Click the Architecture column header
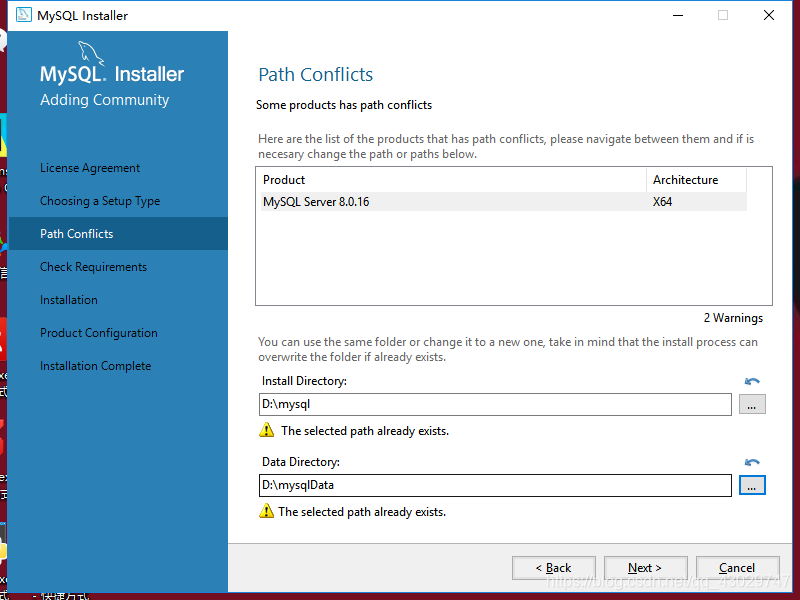This screenshot has width=800, height=600. [696, 180]
